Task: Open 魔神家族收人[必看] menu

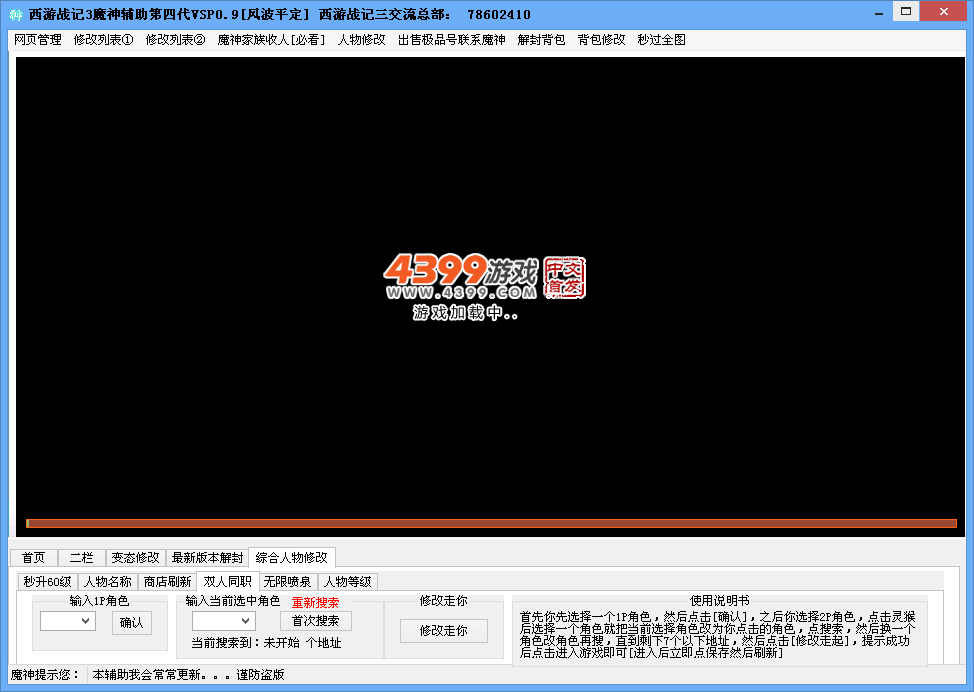Action: coord(271,40)
